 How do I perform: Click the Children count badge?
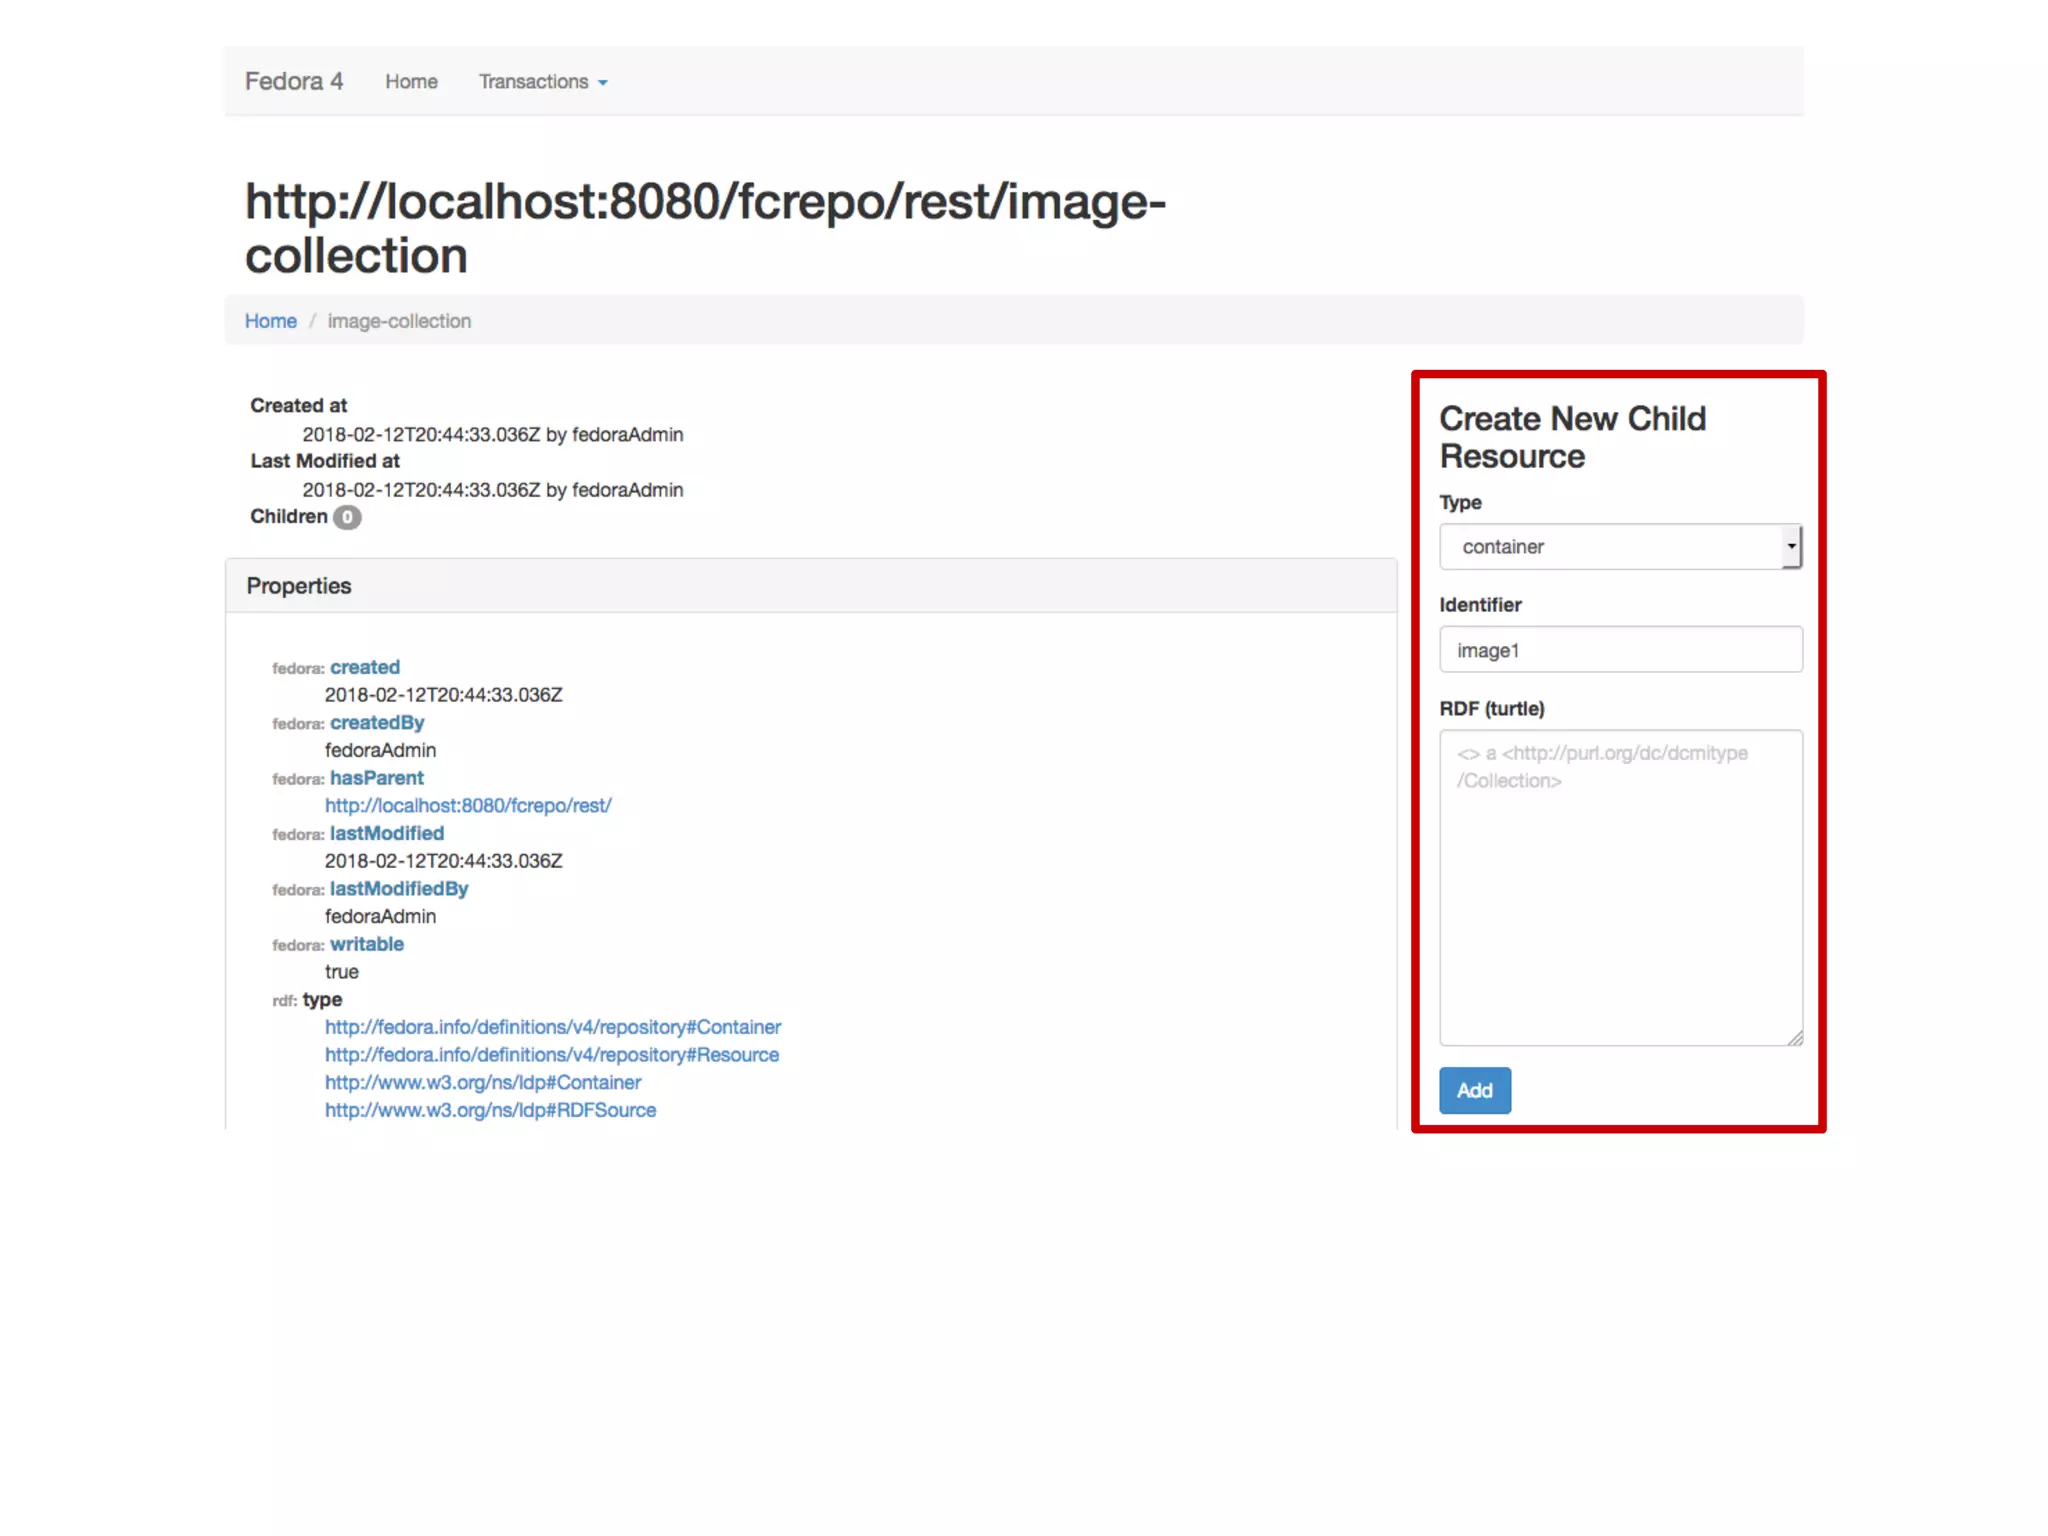[347, 517]
